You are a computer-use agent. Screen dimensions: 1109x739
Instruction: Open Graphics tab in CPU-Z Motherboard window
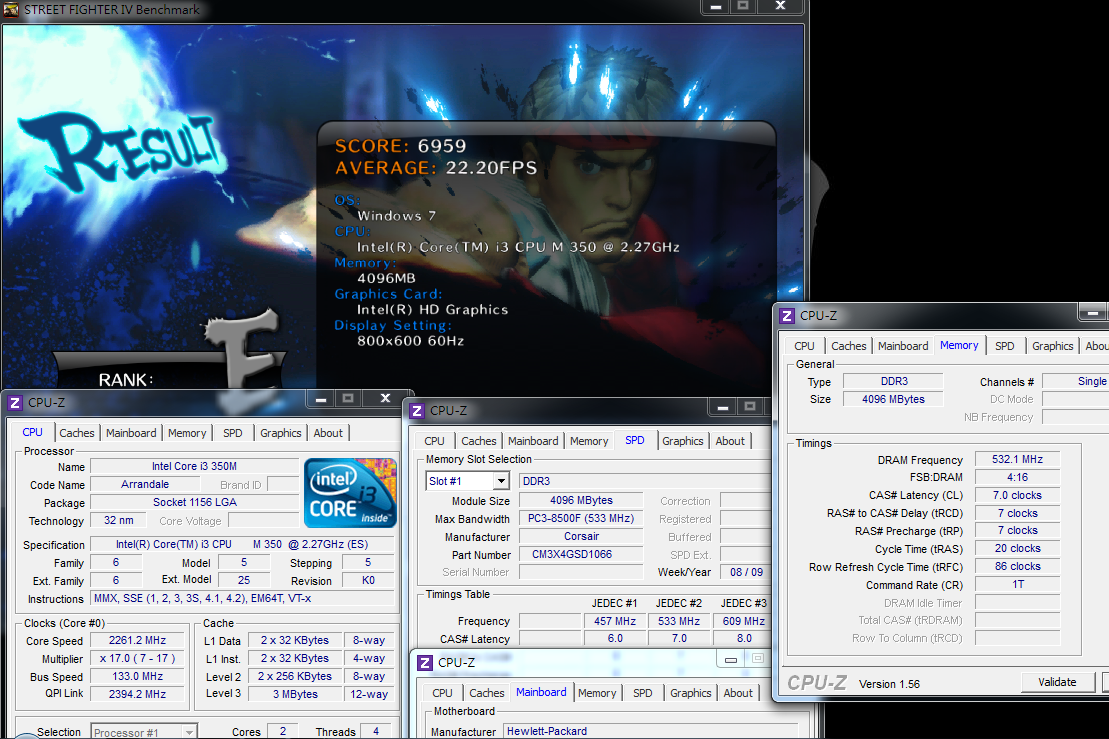[690, 693]
